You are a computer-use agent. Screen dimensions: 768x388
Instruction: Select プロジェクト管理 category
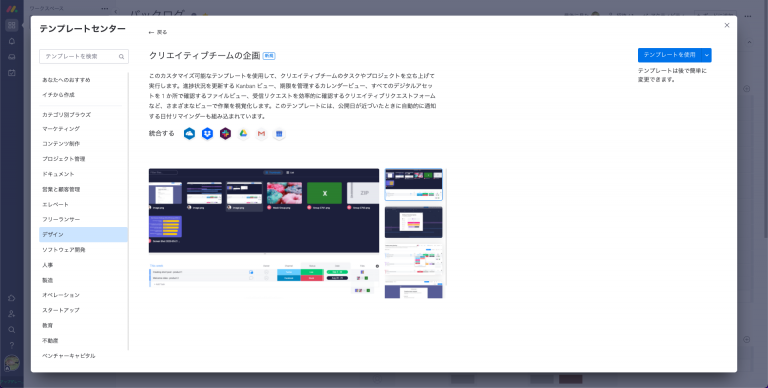(x=64, y=159)
